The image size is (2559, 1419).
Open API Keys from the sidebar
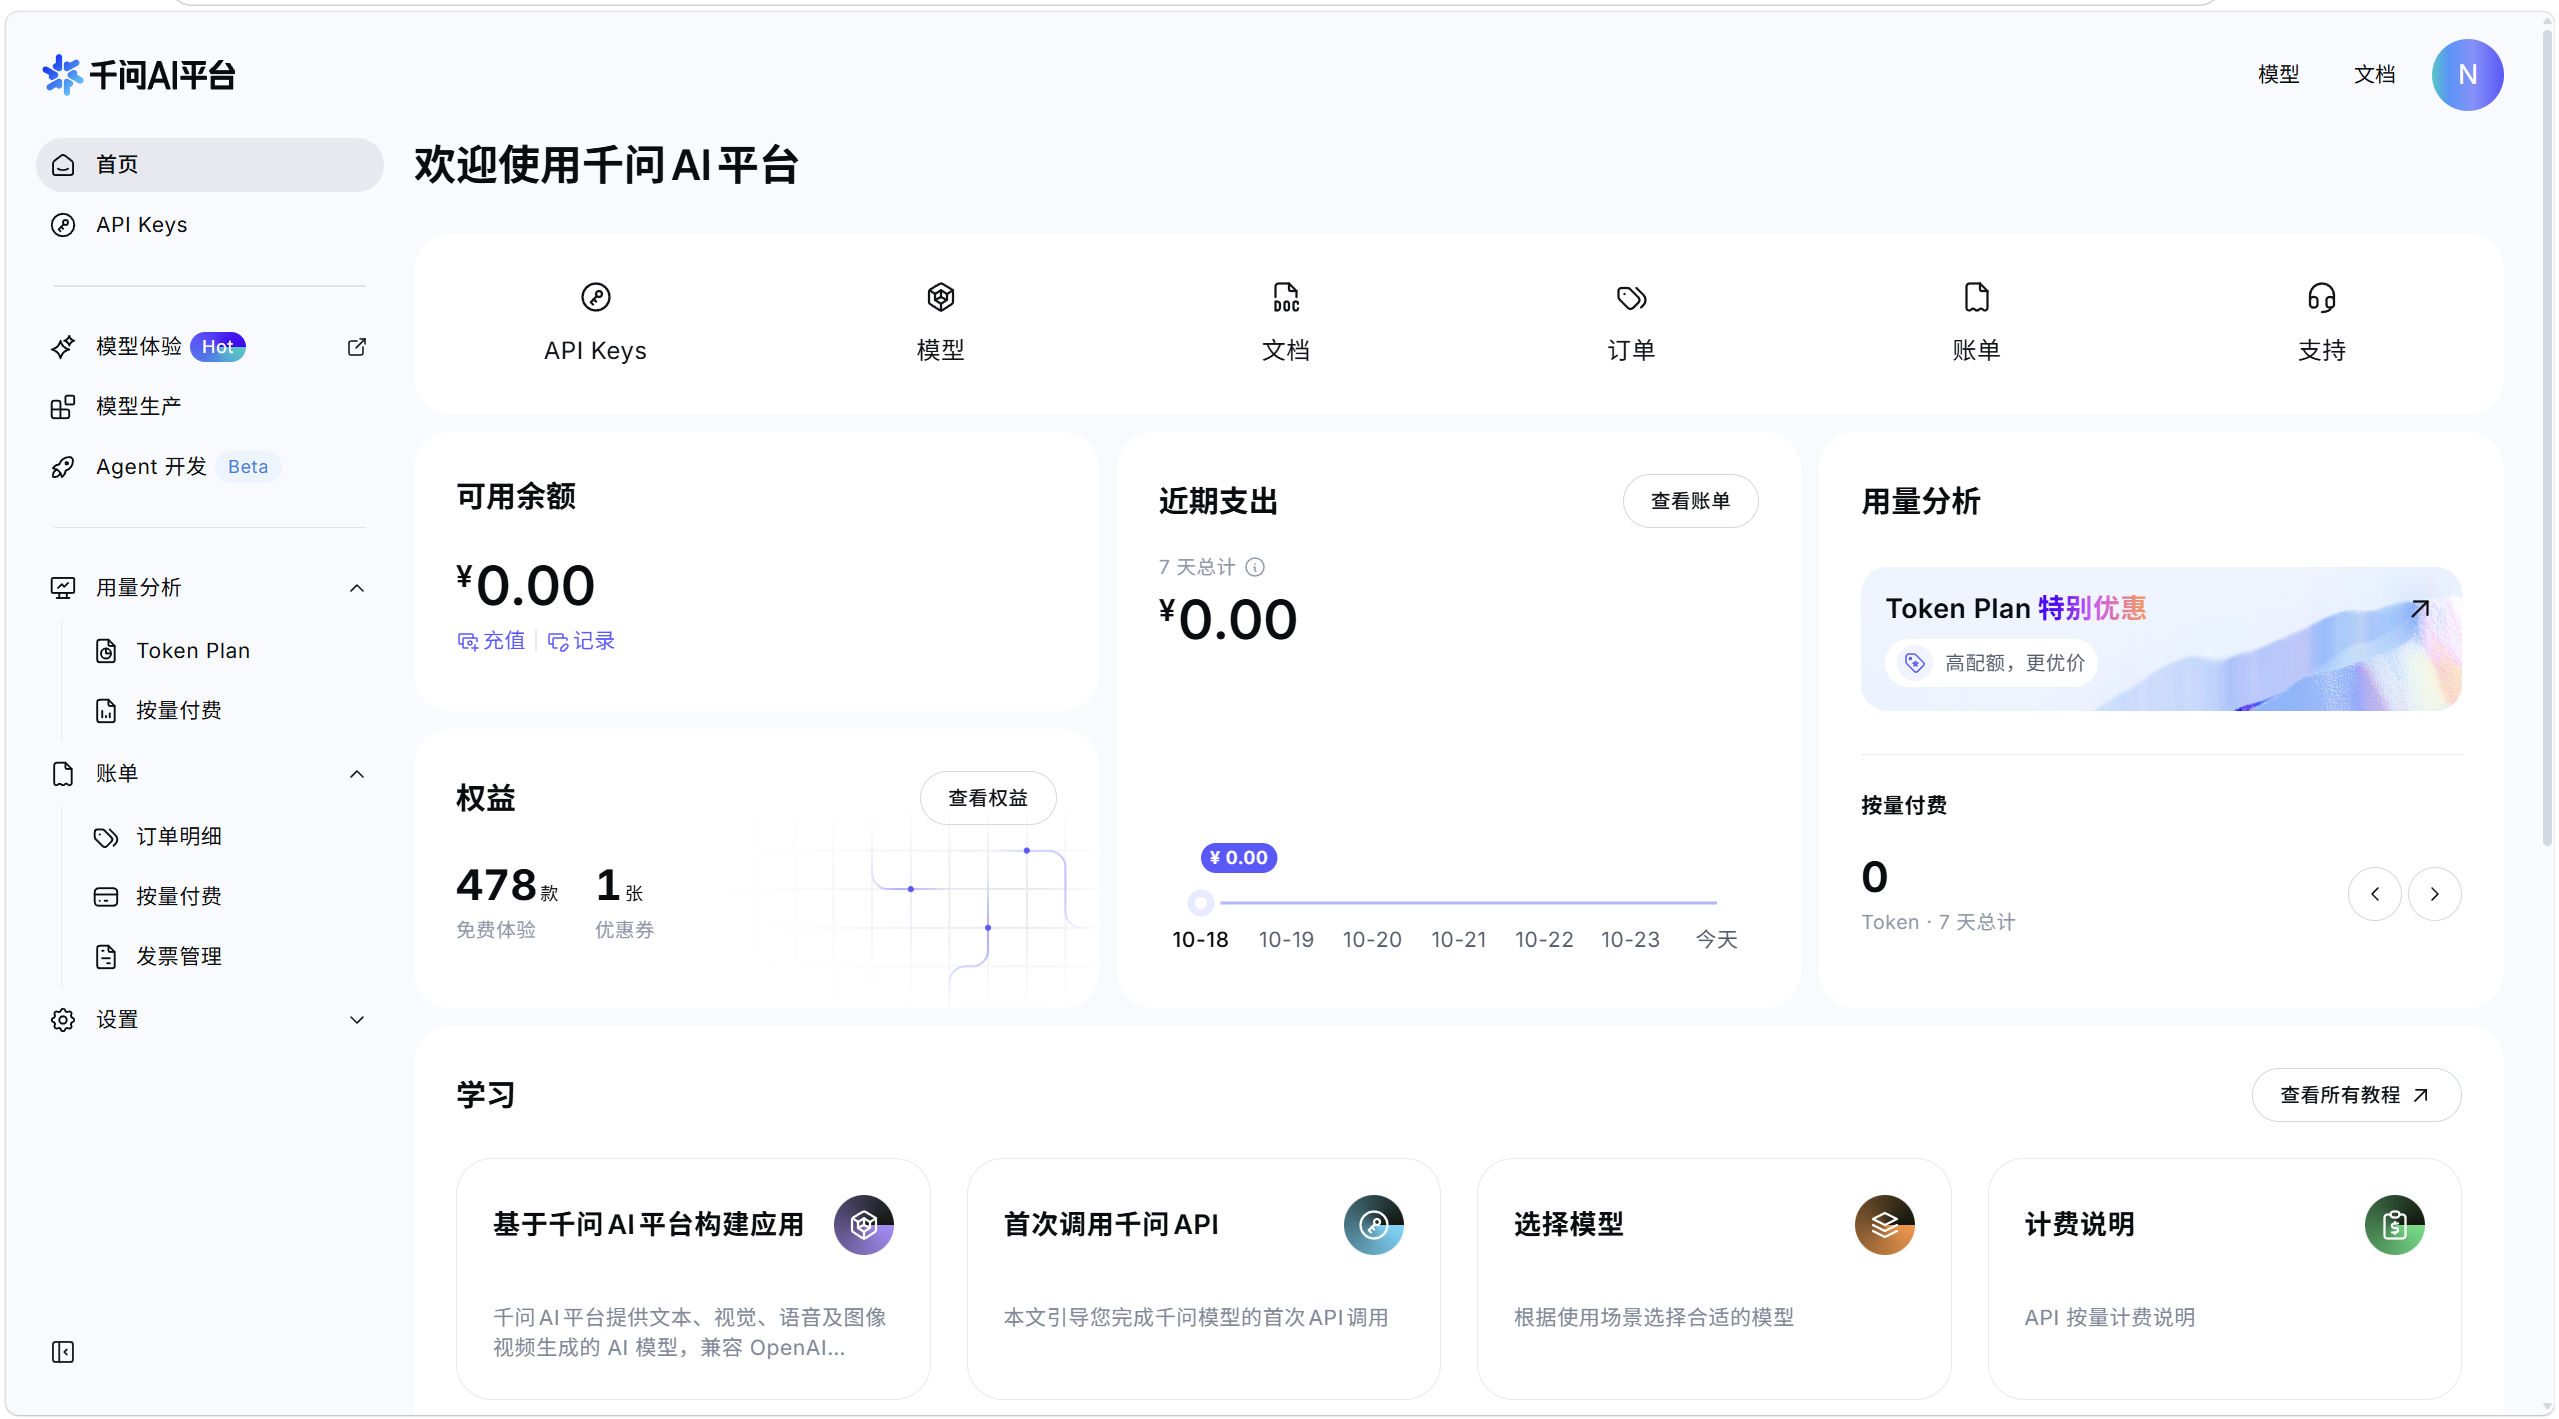[x=210, y=225]
